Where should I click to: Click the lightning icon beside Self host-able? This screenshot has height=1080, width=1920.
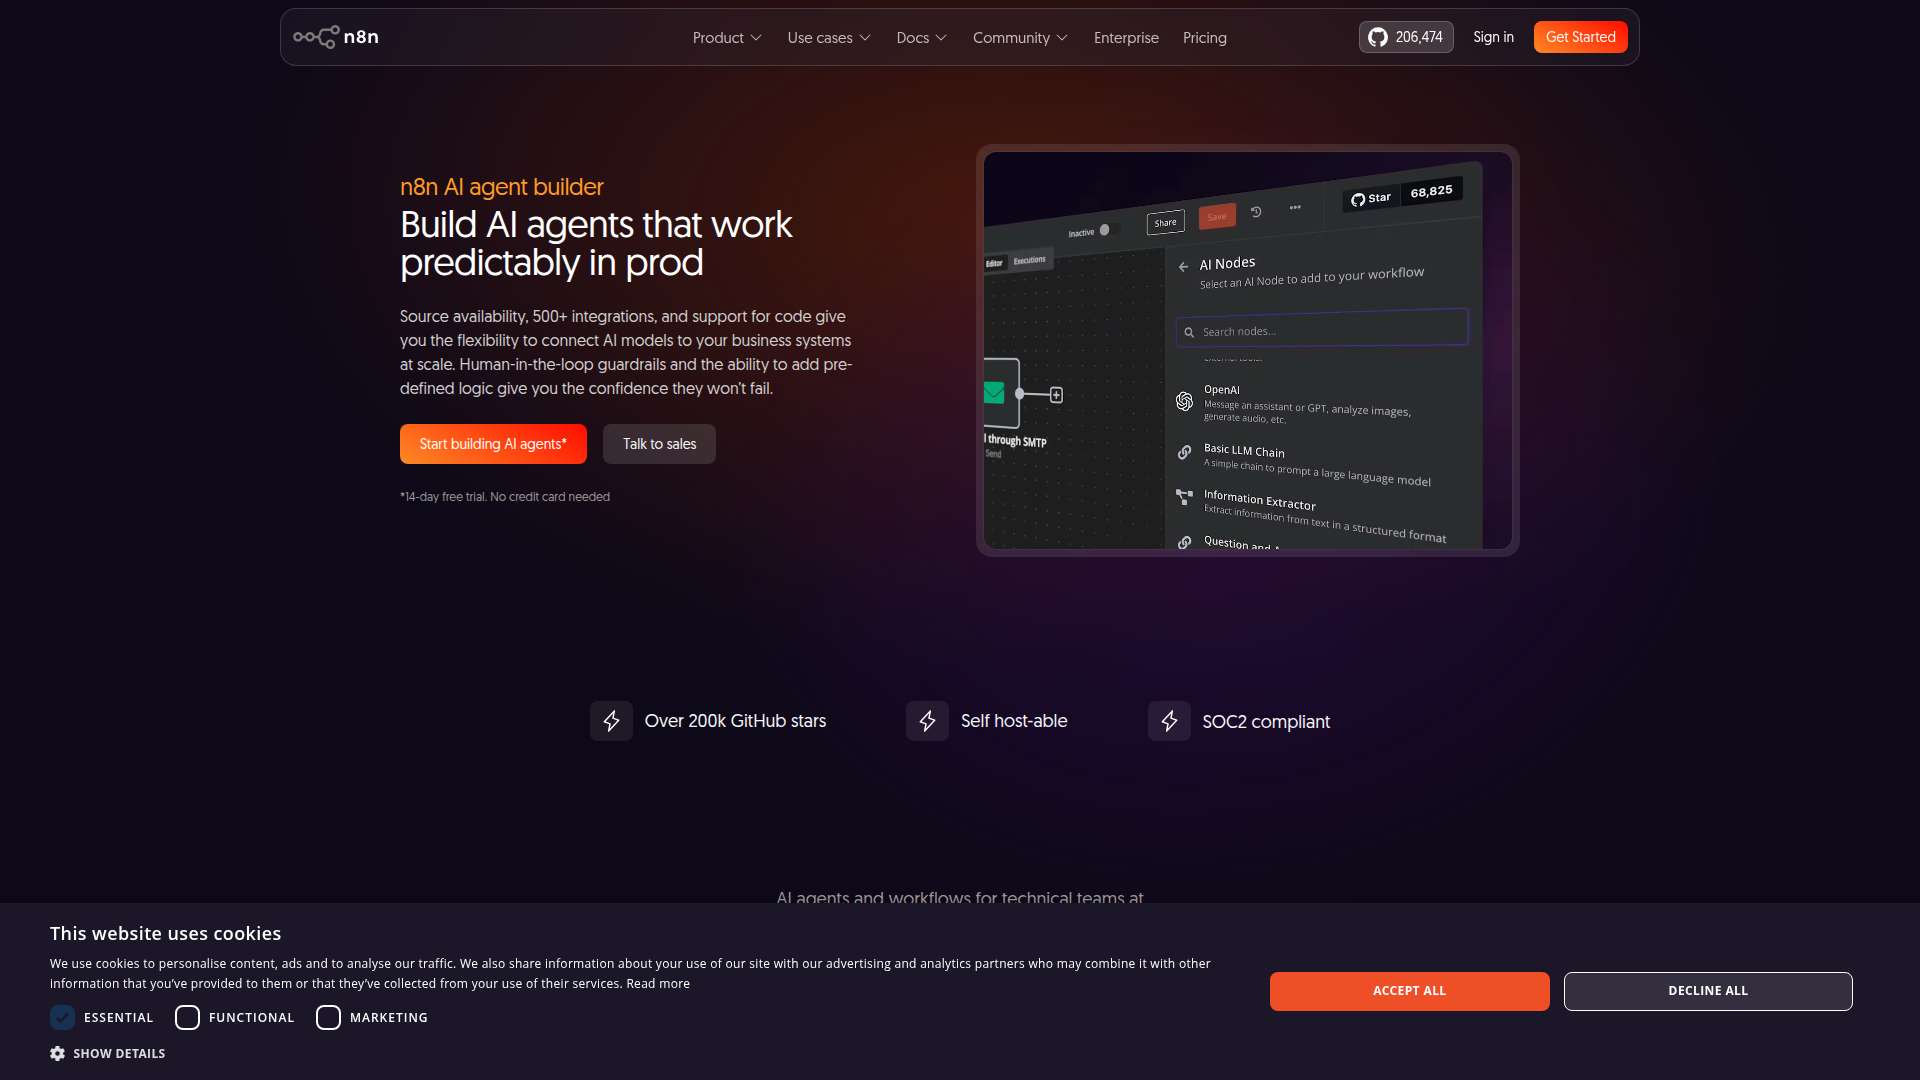point(927,721)
